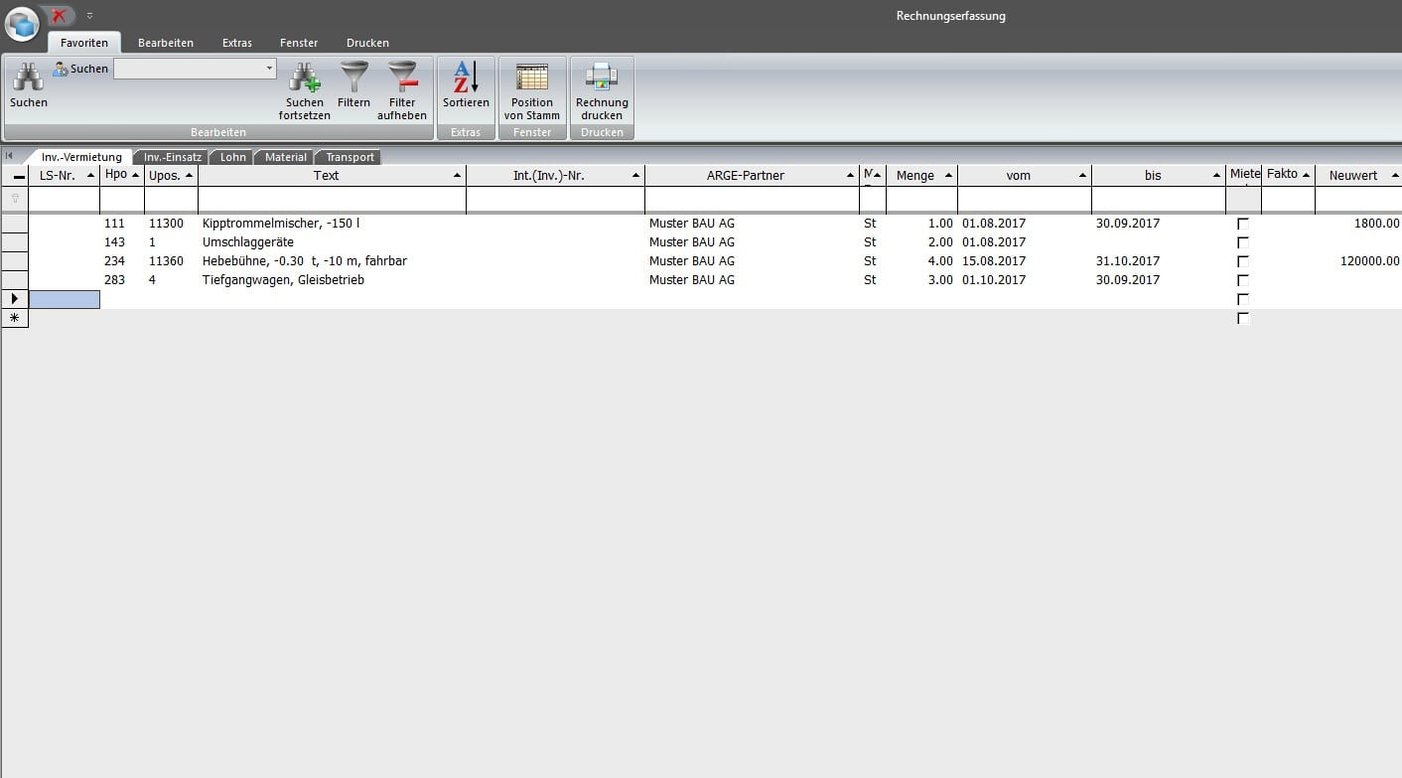Open the Fenster ribbon tab
The width and height of the screenshot is (1402, 778).
(299, 43)
